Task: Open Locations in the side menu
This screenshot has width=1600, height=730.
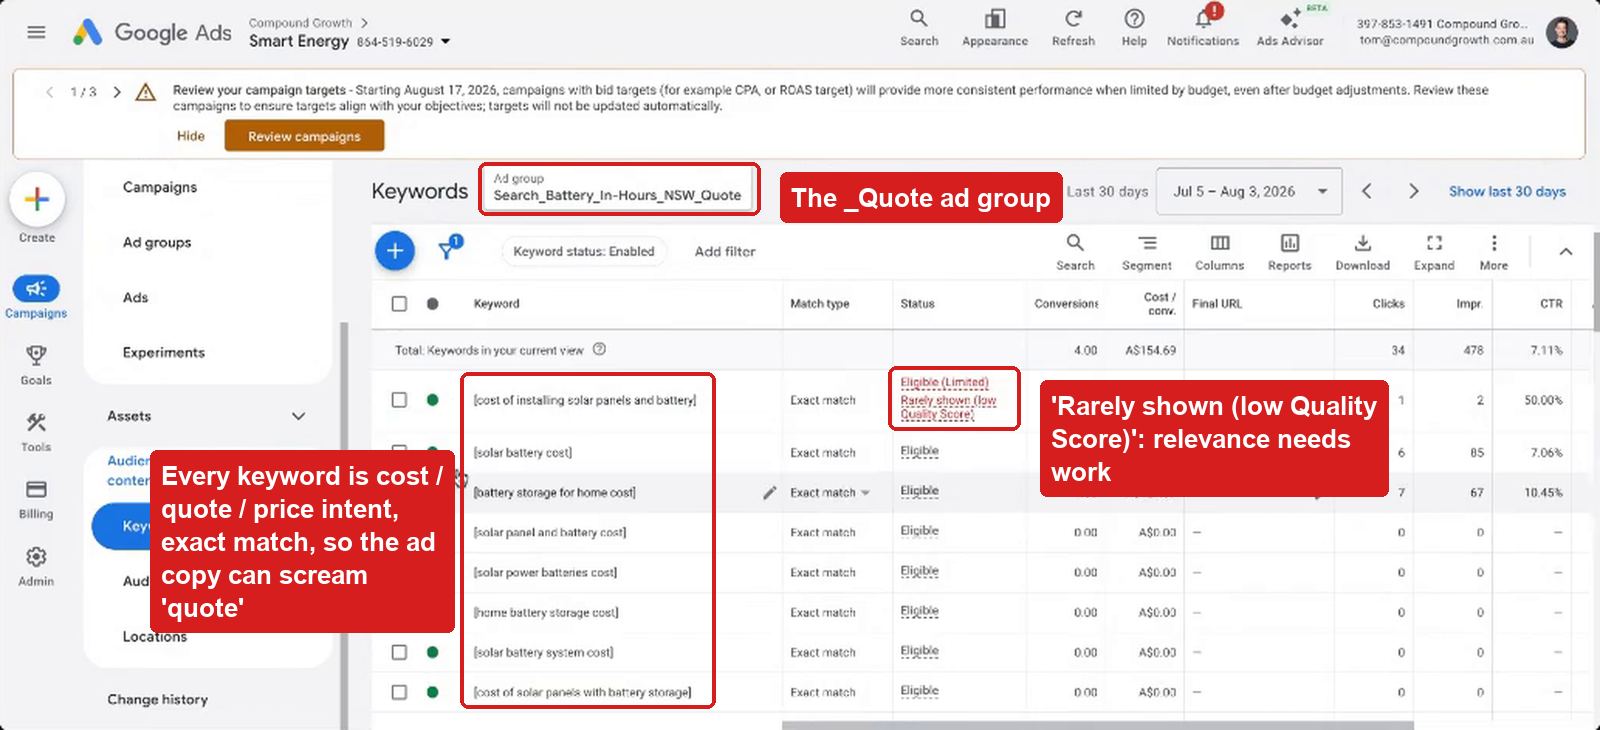Action: tap(155, 637)
